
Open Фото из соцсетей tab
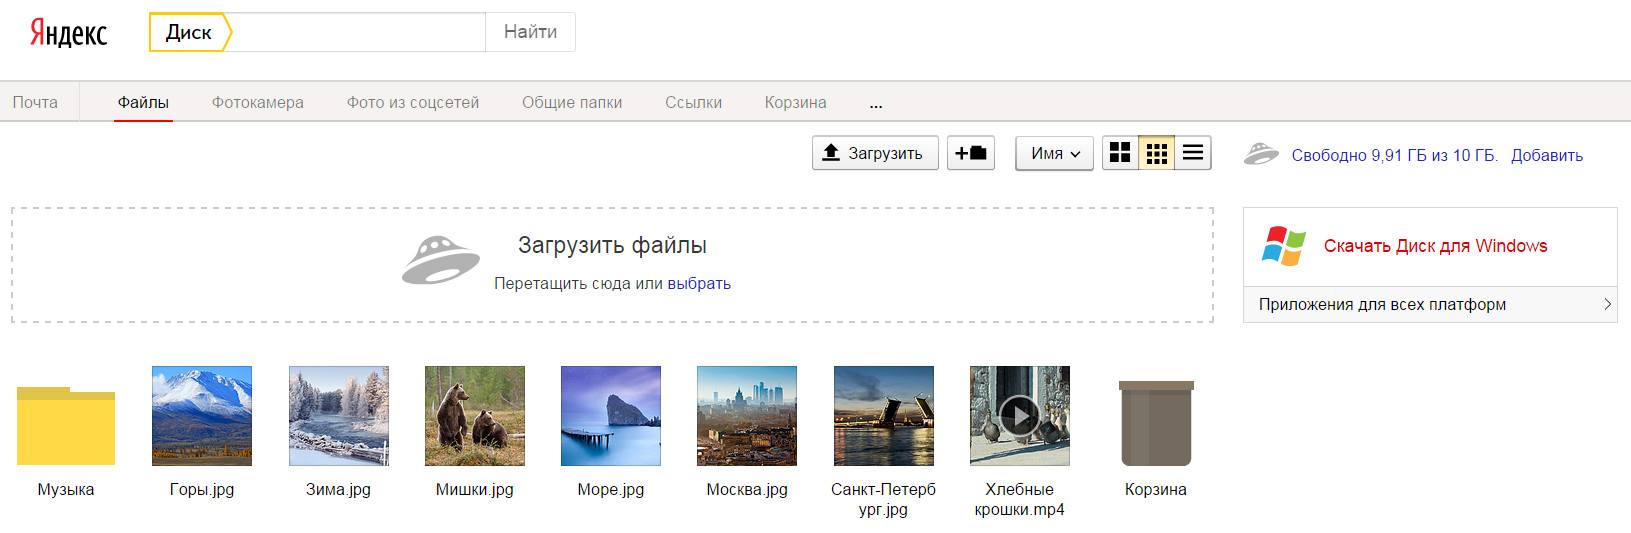click(x=413, y=102)
